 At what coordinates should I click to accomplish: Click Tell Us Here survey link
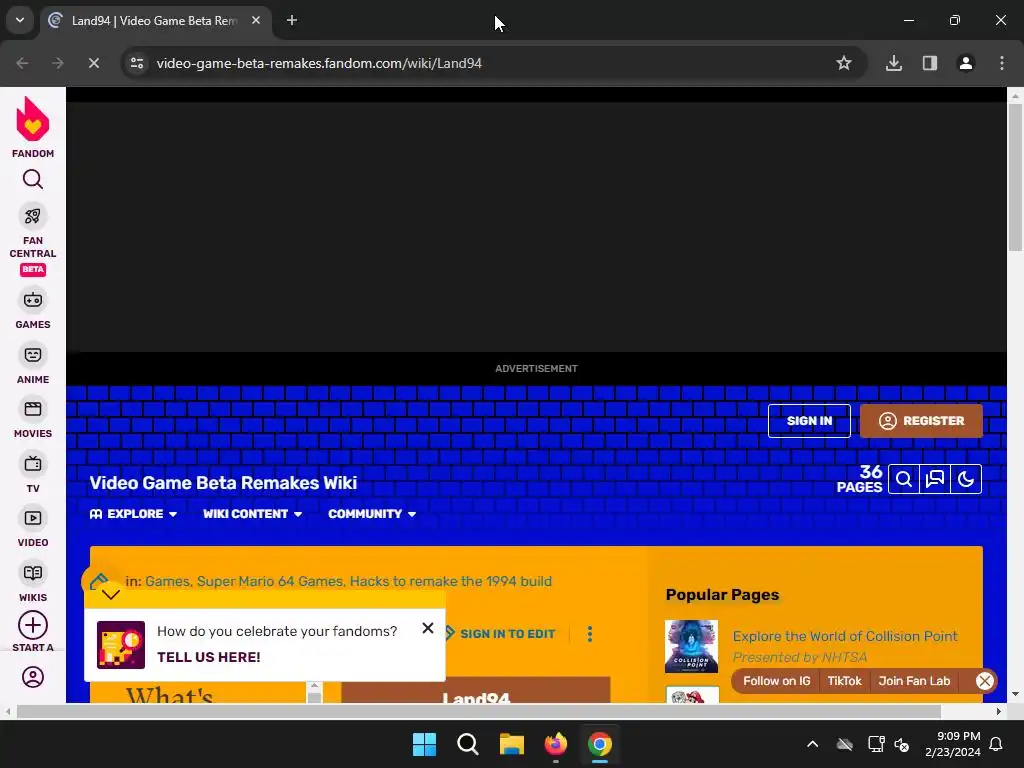point(209,657)
